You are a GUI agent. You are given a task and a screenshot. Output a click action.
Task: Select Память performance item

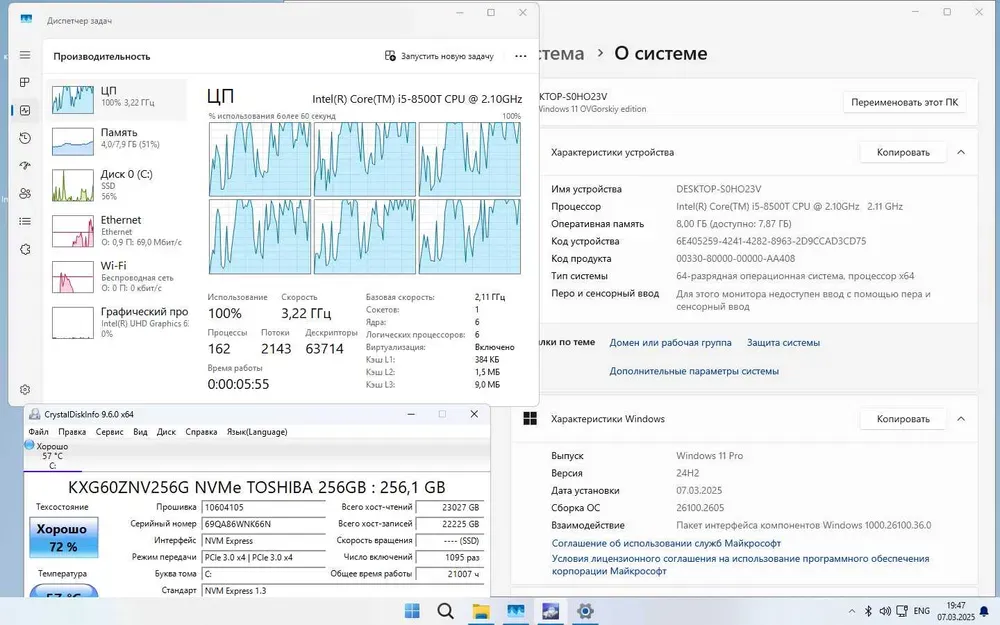click(x=118, y=140)
